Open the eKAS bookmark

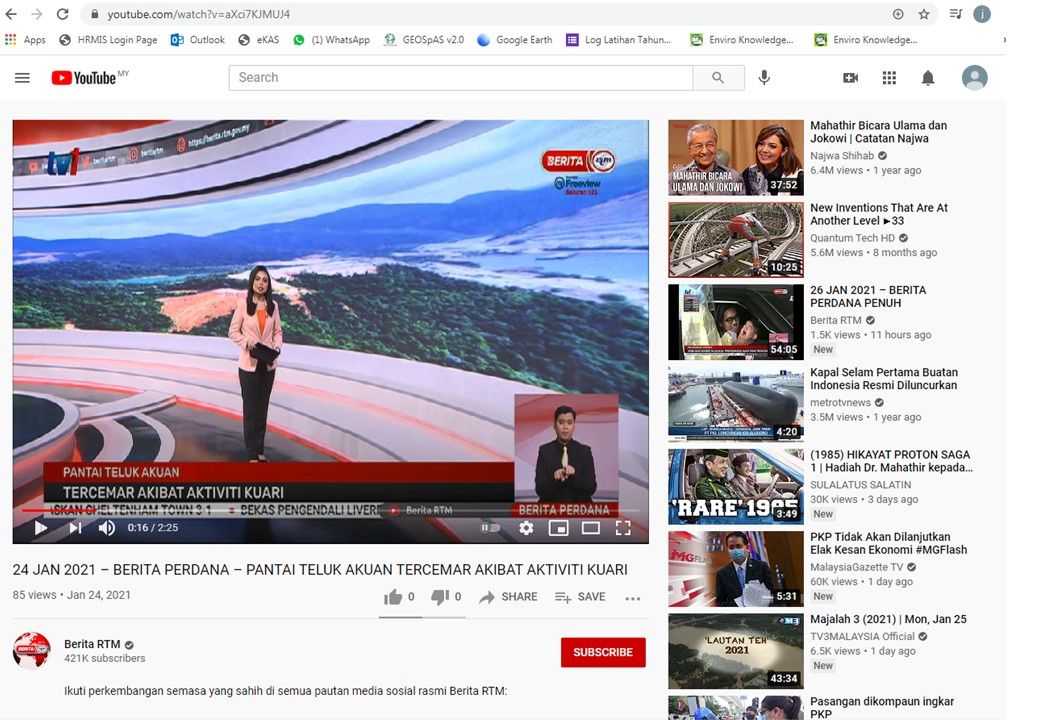(x=259, y=40)
